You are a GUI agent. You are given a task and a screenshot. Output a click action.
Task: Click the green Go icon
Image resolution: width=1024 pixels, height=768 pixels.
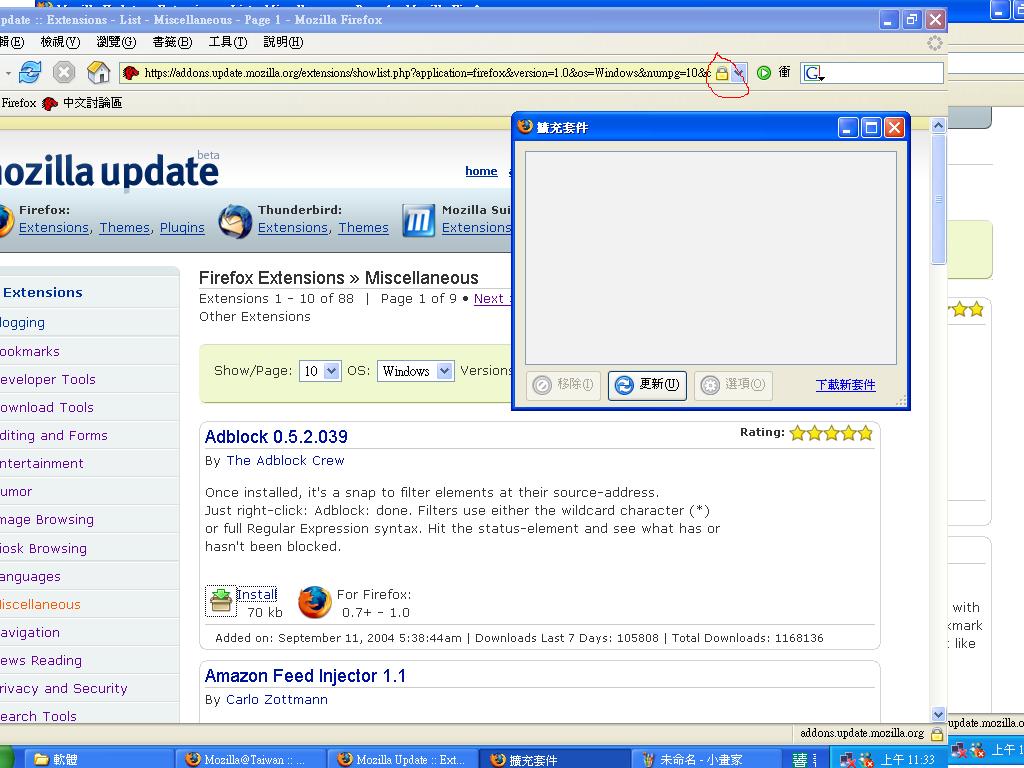coord(763,72)
